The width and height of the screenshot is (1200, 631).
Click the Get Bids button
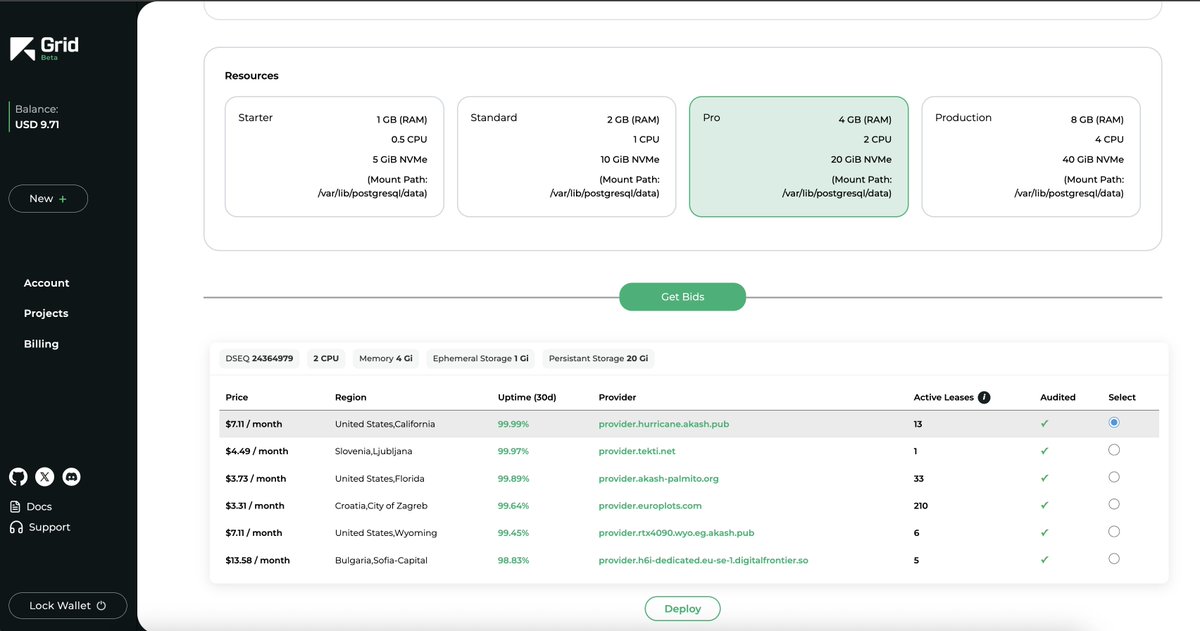683,296
